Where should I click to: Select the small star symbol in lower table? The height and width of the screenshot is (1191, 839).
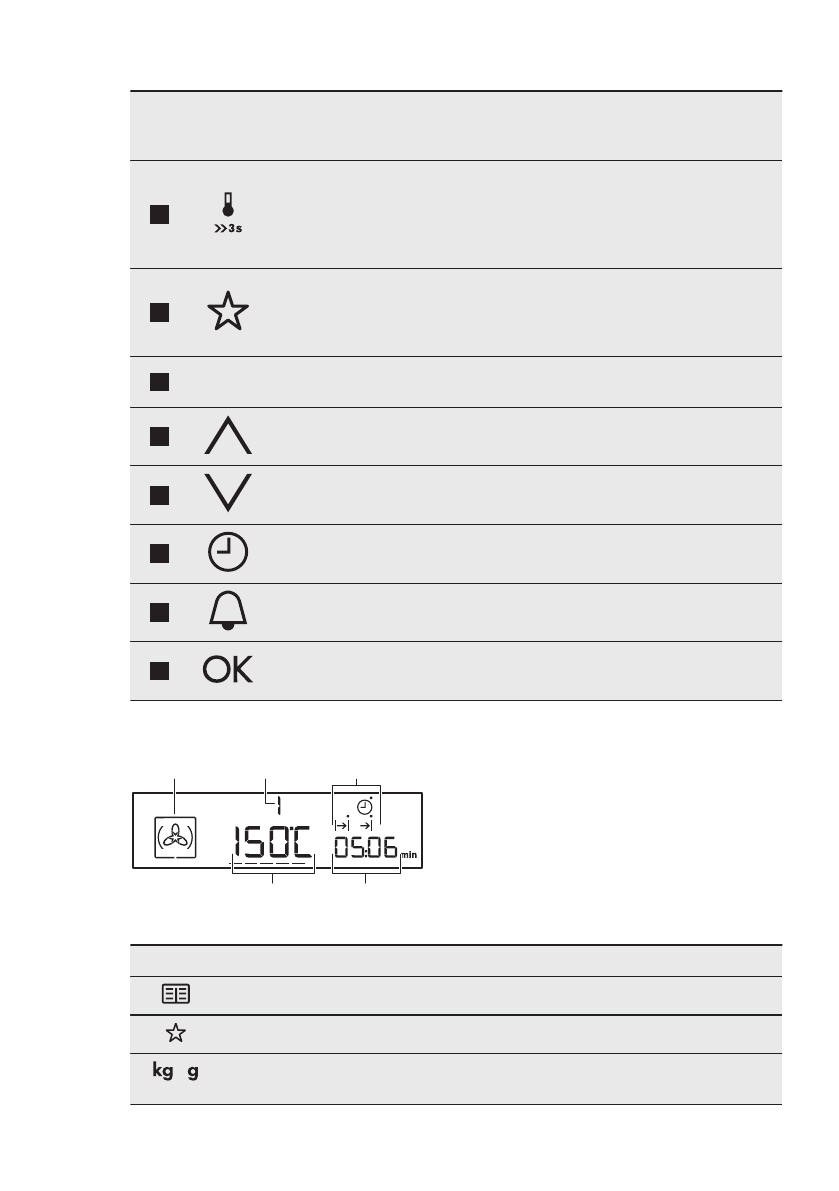[174, 1034]
